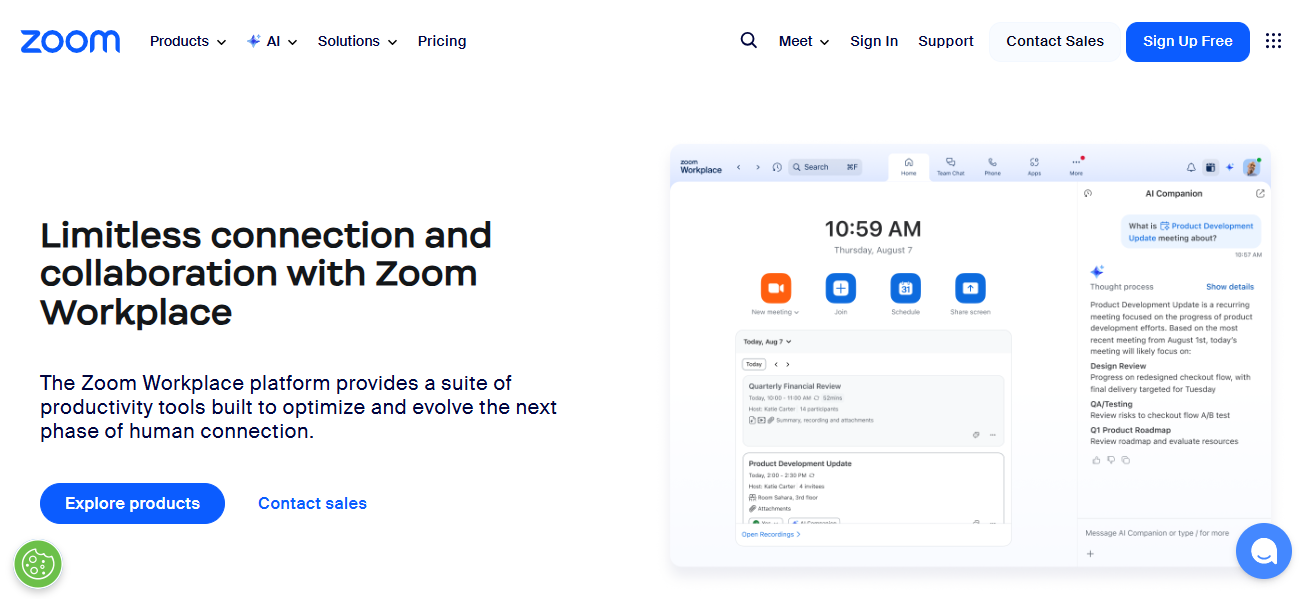Click the plus icon below the AI message box
This screenshot has height=599, width=1312.
(1090, 554)
